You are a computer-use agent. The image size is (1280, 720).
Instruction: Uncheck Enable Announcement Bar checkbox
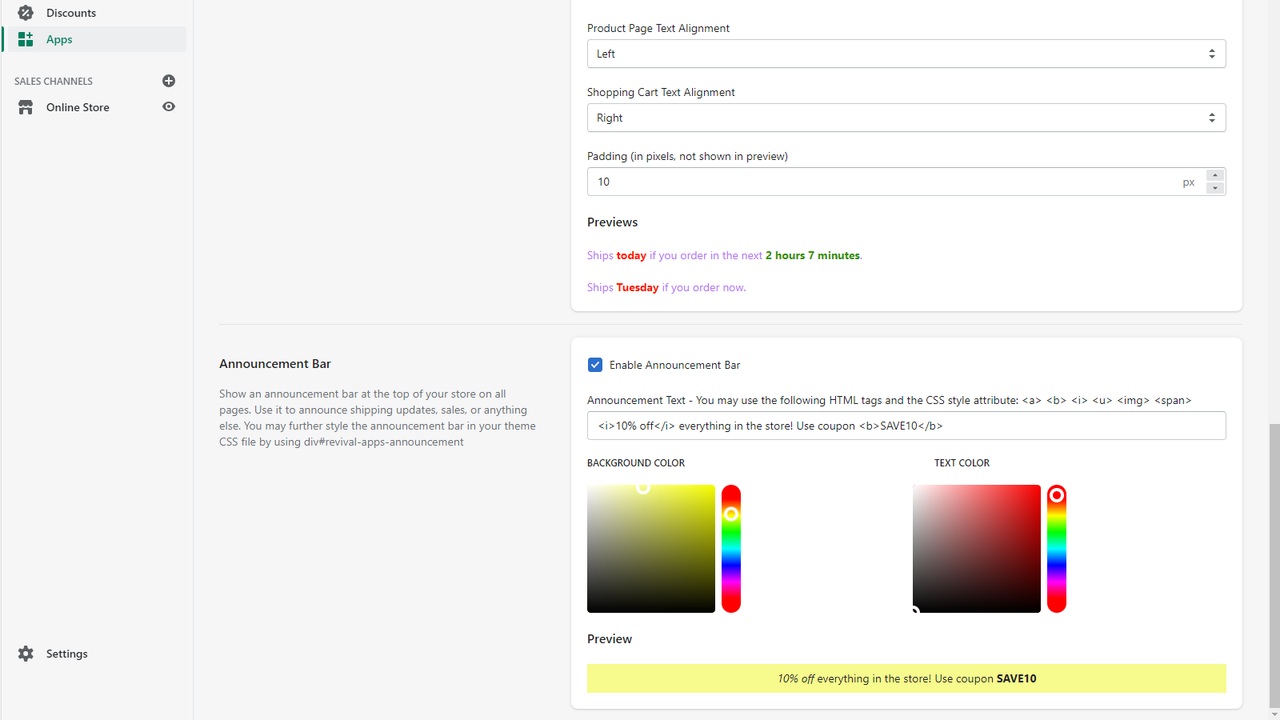click(595, 365)
